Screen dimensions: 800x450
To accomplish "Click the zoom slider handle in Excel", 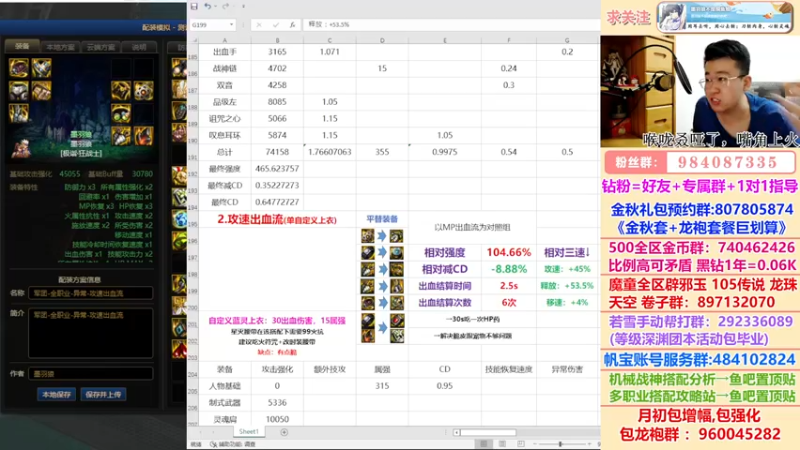I will [x=560, y=444].
